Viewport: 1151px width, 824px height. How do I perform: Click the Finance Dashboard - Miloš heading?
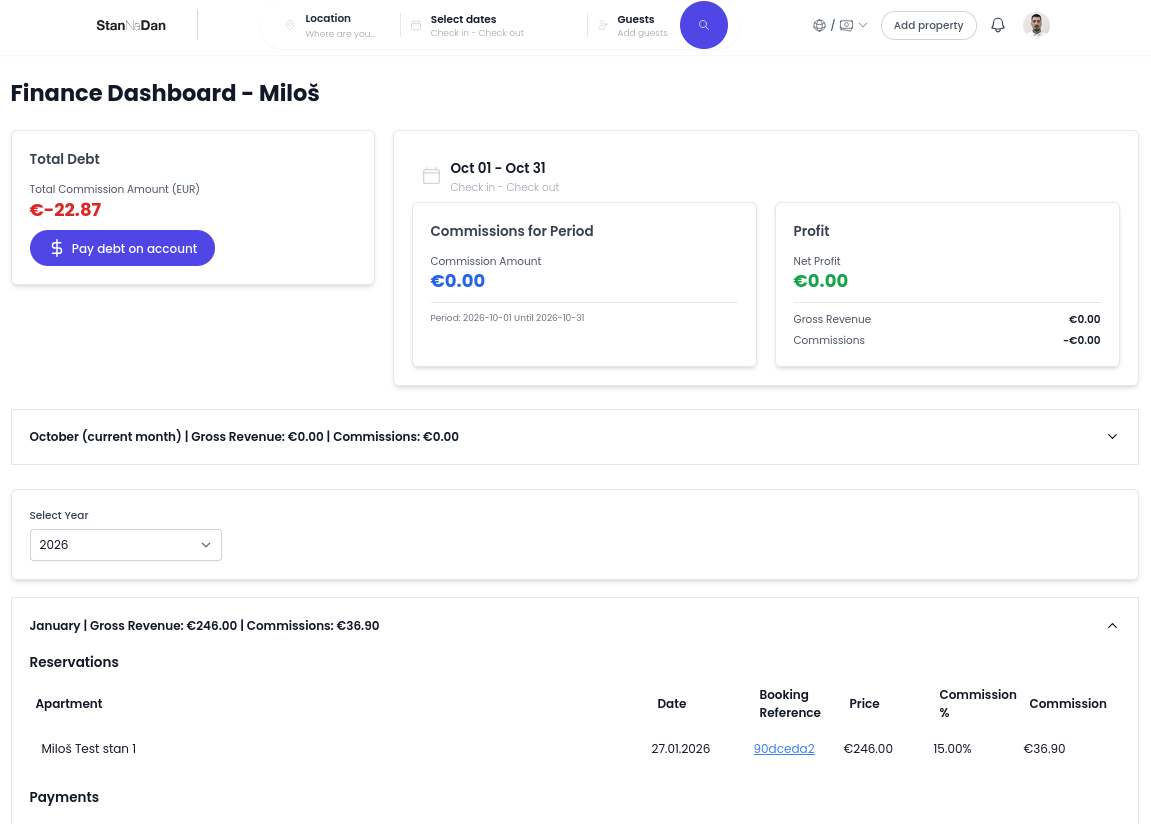coord(165,93)
